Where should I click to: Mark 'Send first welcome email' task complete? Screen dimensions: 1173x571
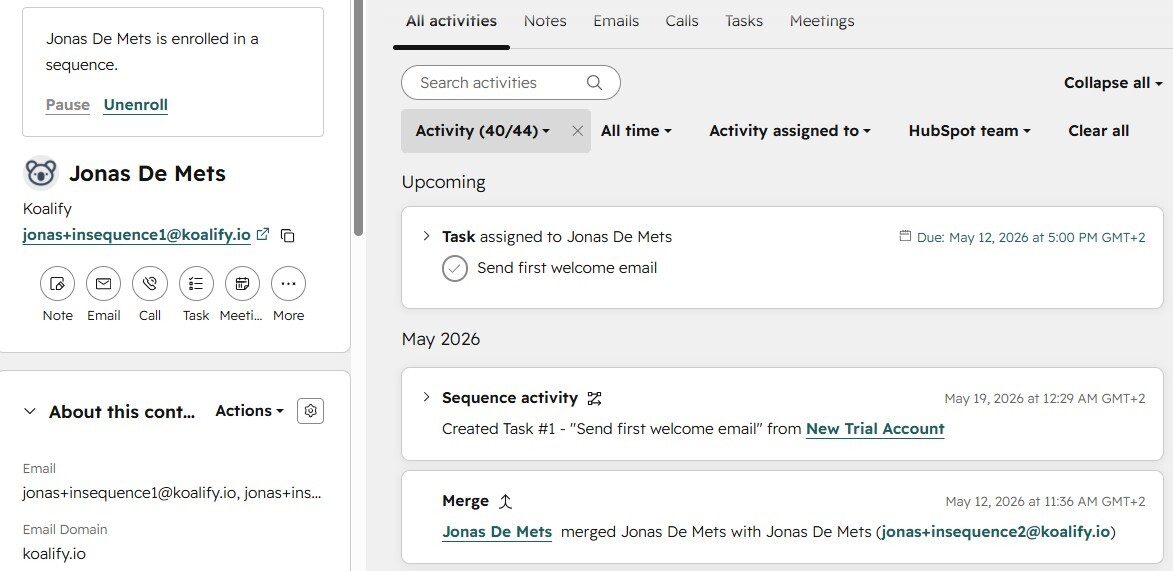455,268
